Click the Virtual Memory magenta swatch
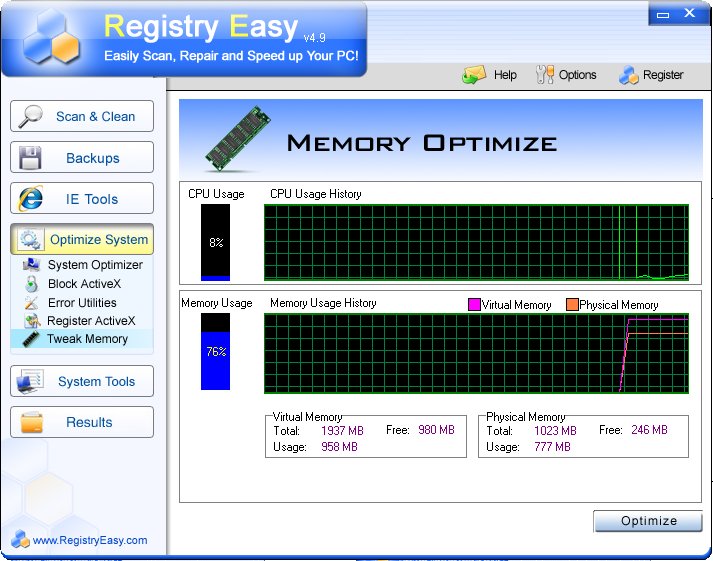This screenshot has width=713, height=561. click(x=474, y=305)
